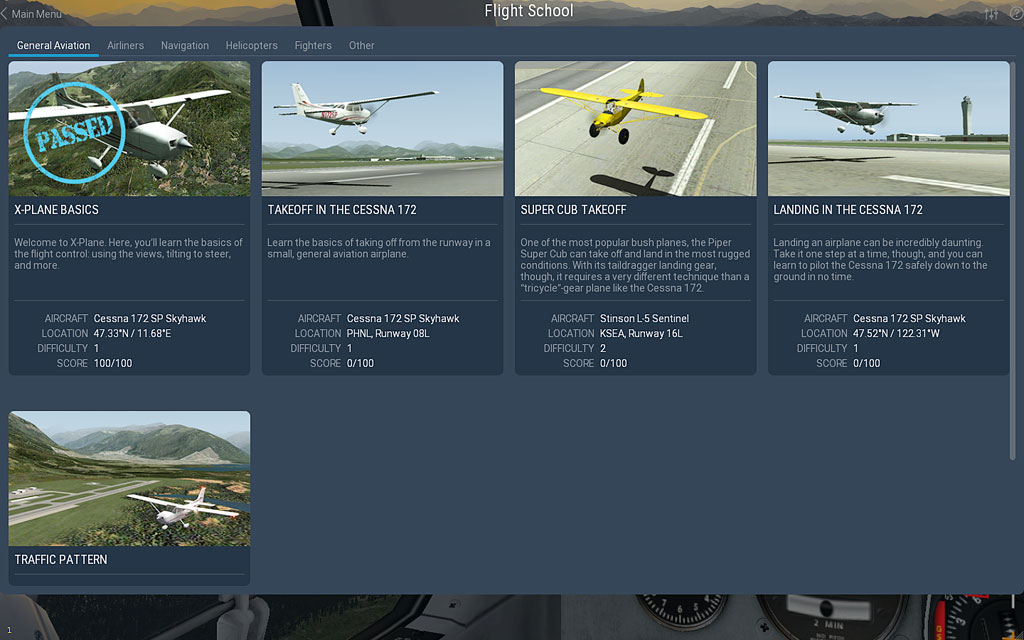Click the TRAFFIC PATTERN lesson title
Image resolution: width=1024 pixels, height=640 pixels.
coord(61,560)
